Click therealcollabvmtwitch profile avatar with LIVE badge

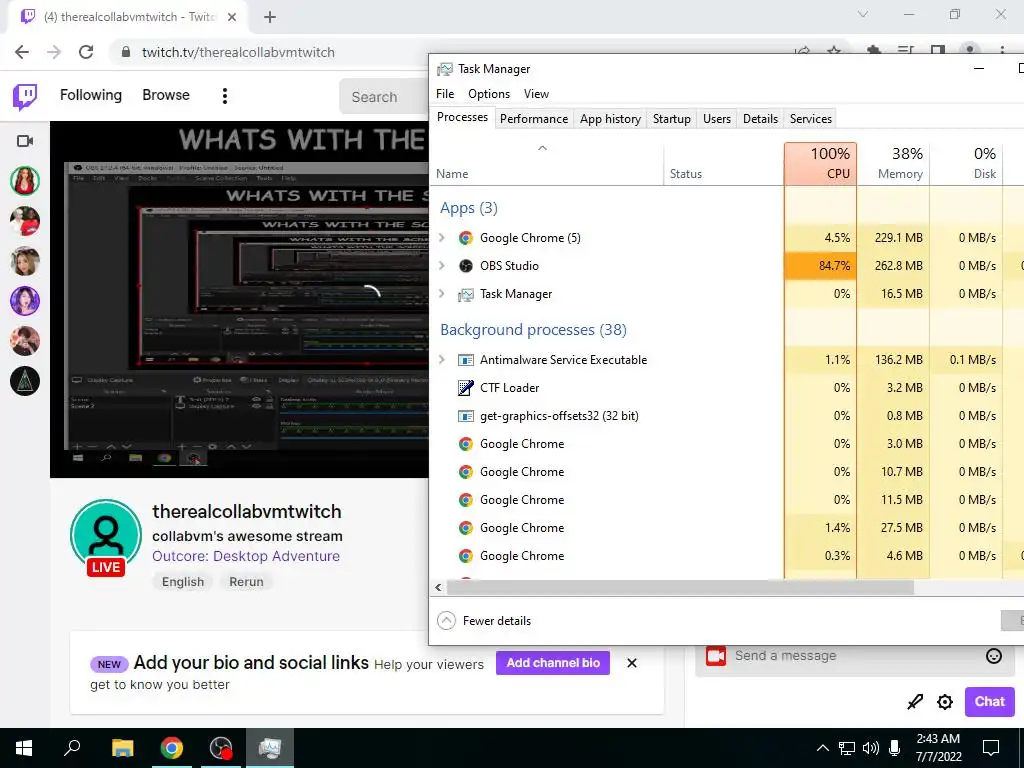(106, 537)
